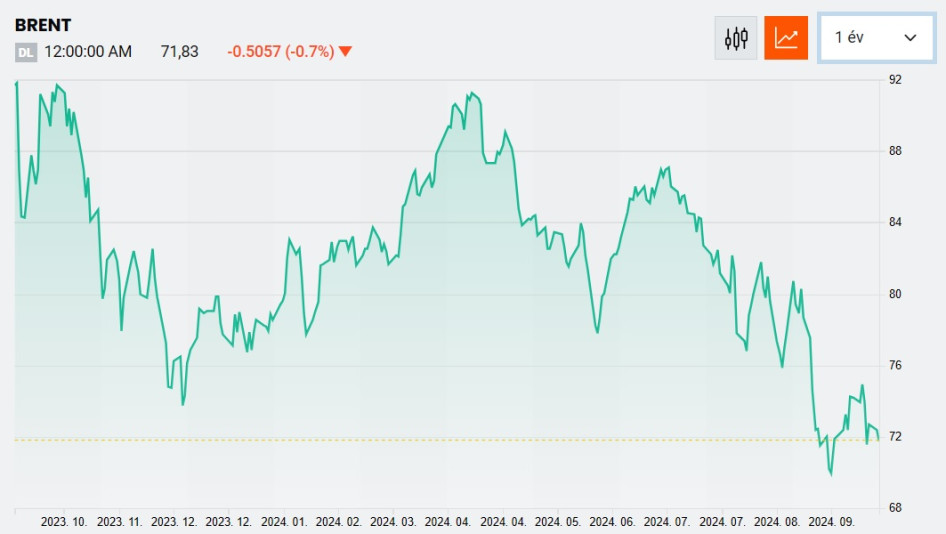Click the 88 y-axis label
Image resolution: width=946 pixels, height=534 pixels.
click(895, 151)
